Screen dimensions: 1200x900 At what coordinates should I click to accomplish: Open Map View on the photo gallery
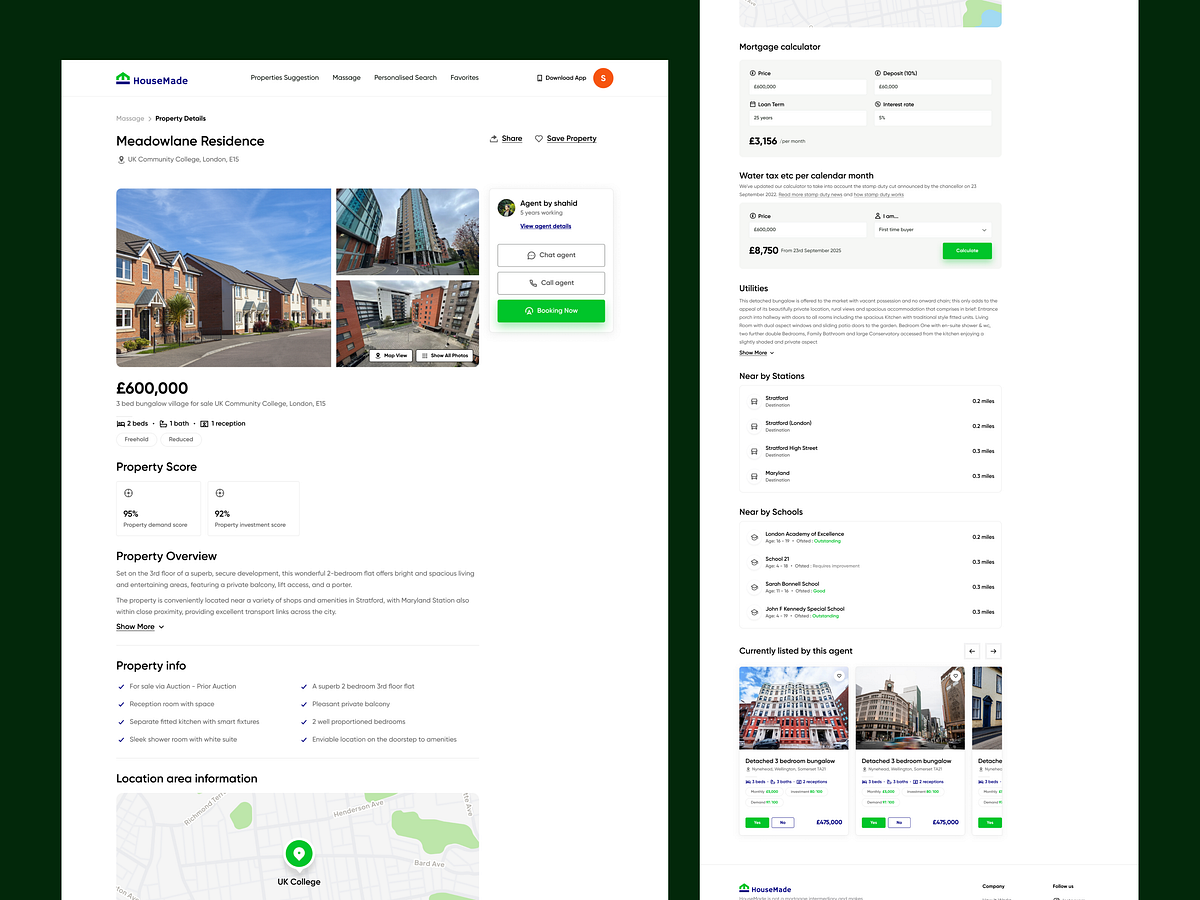coord(390,355)
